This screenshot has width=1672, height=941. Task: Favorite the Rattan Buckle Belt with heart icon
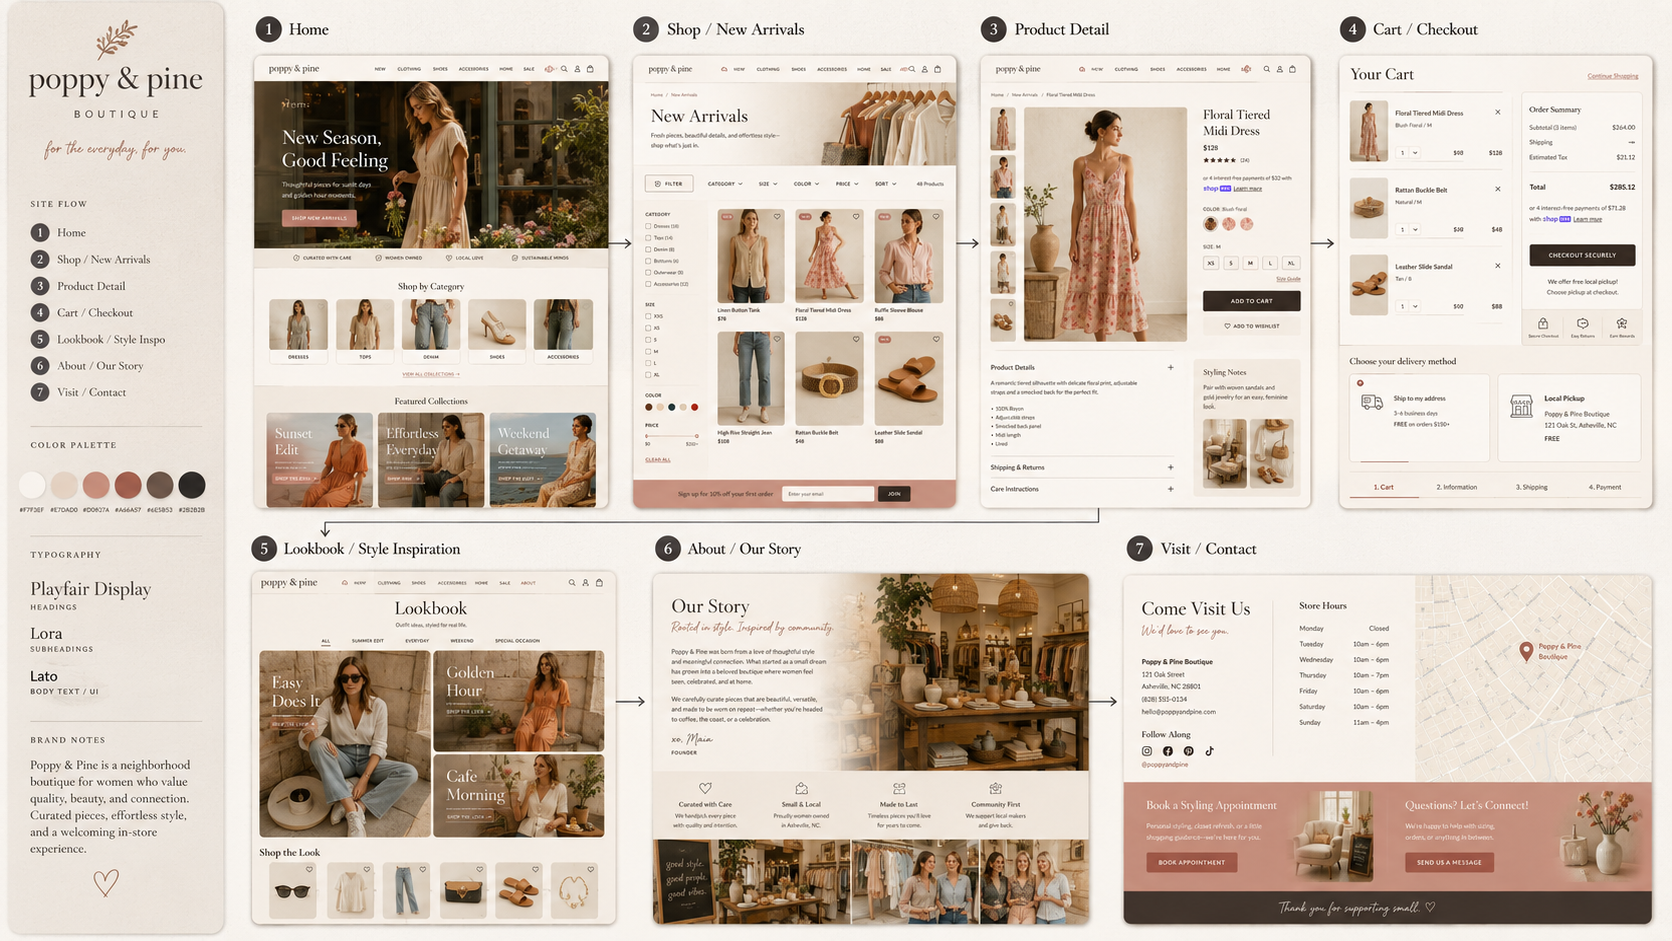point(856,339)
